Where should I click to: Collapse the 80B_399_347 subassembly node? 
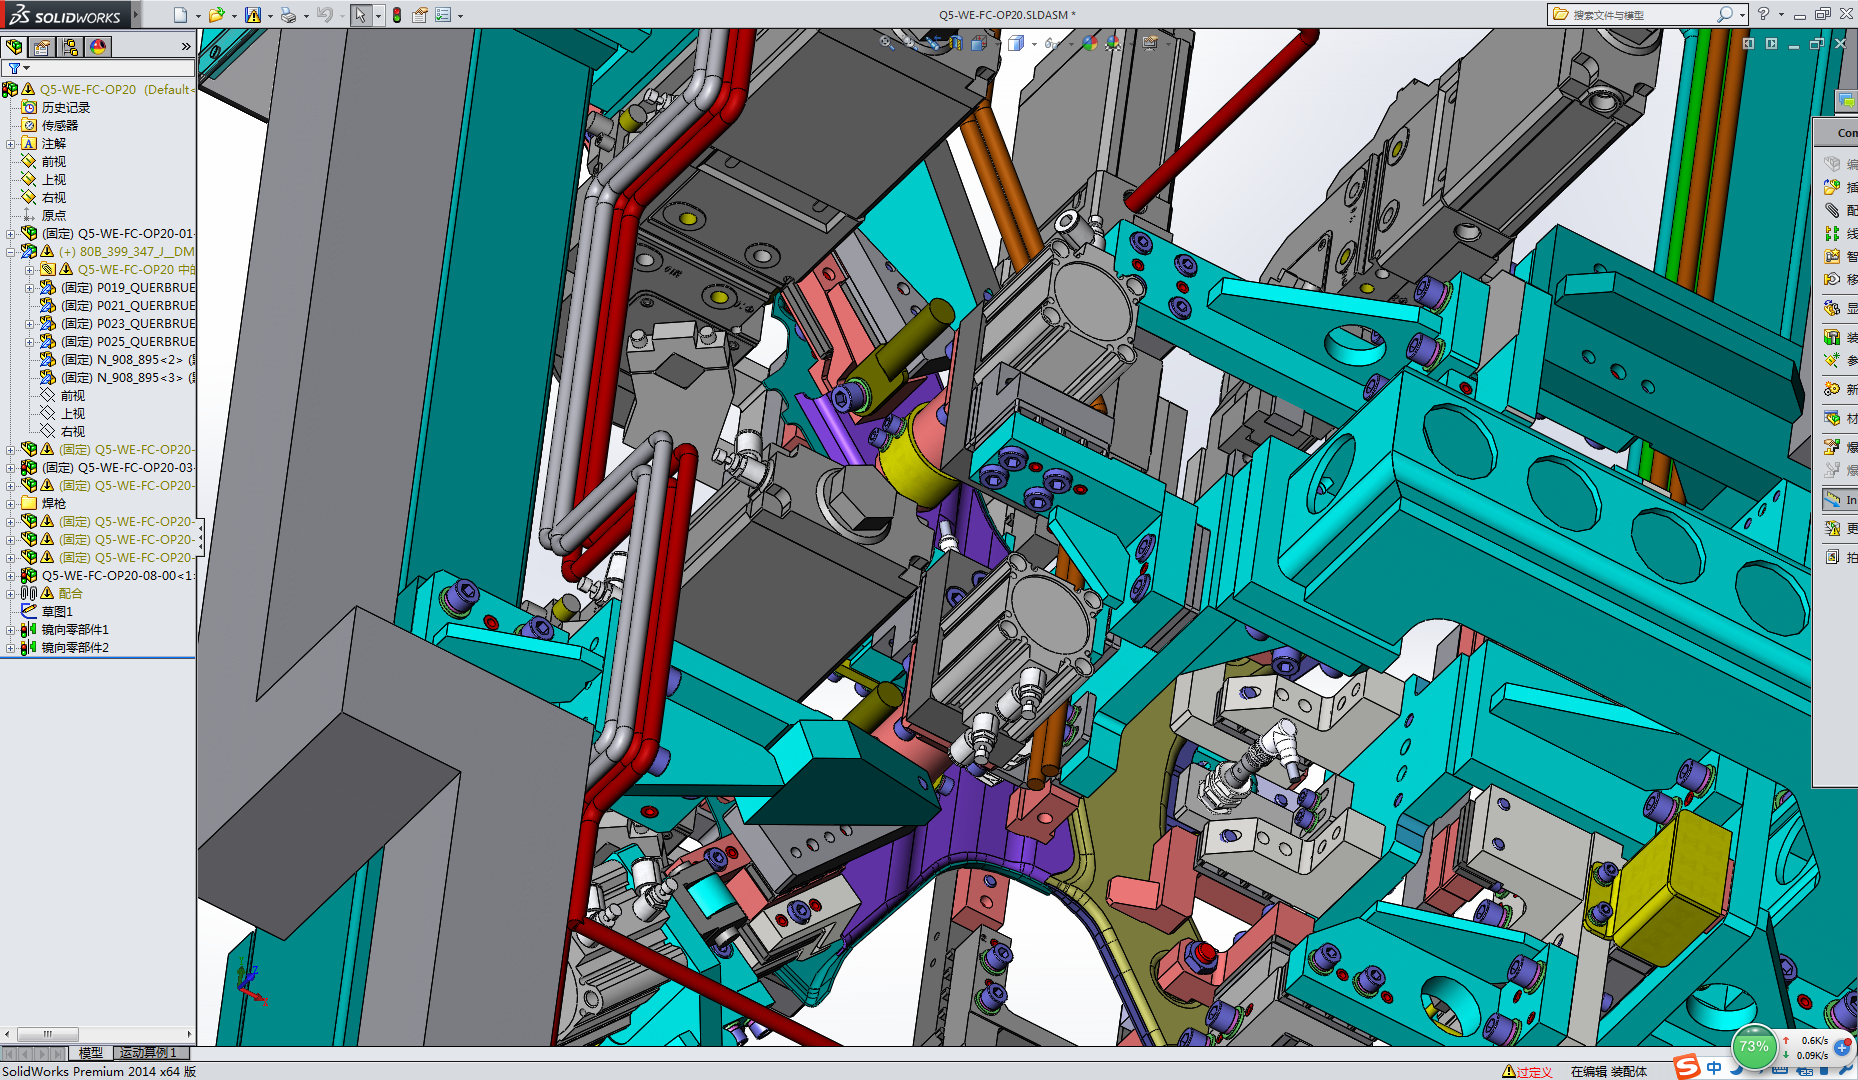(11, 252)
